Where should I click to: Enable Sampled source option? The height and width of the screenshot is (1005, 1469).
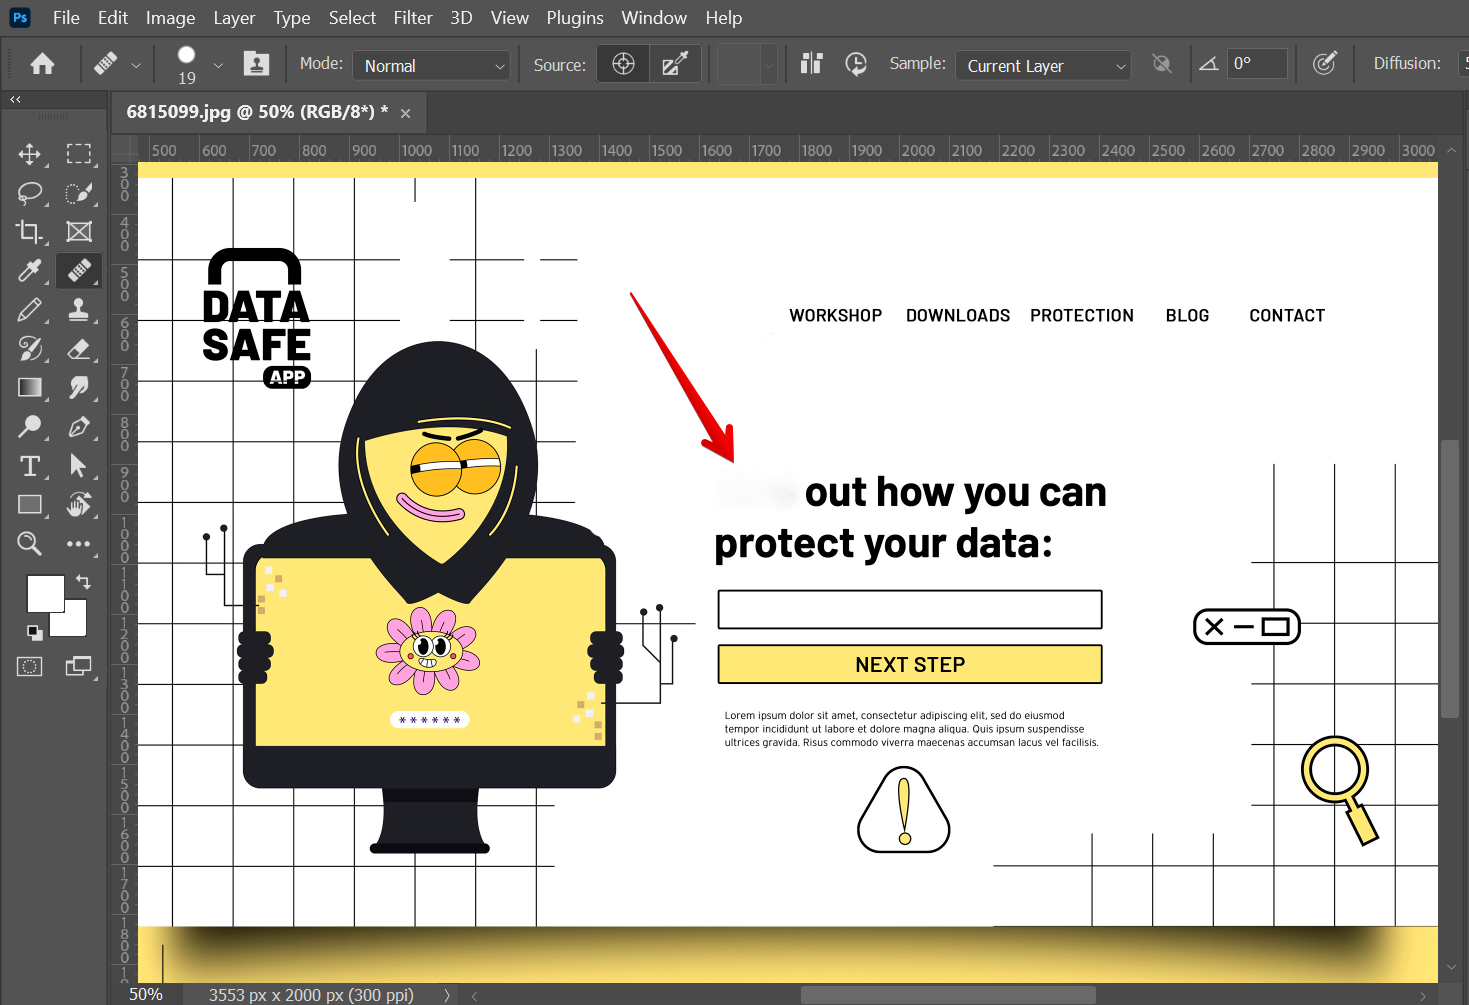click(623, 64)
